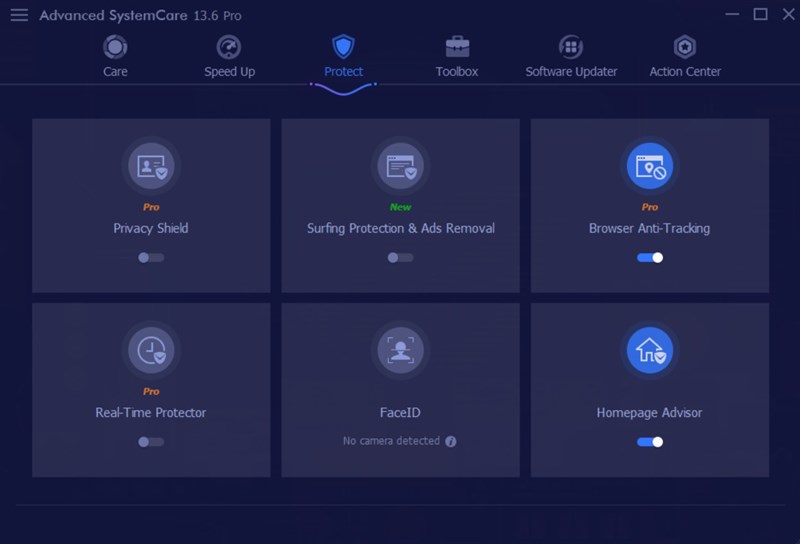Click the Software Updater grid icon

coord(571,47)
